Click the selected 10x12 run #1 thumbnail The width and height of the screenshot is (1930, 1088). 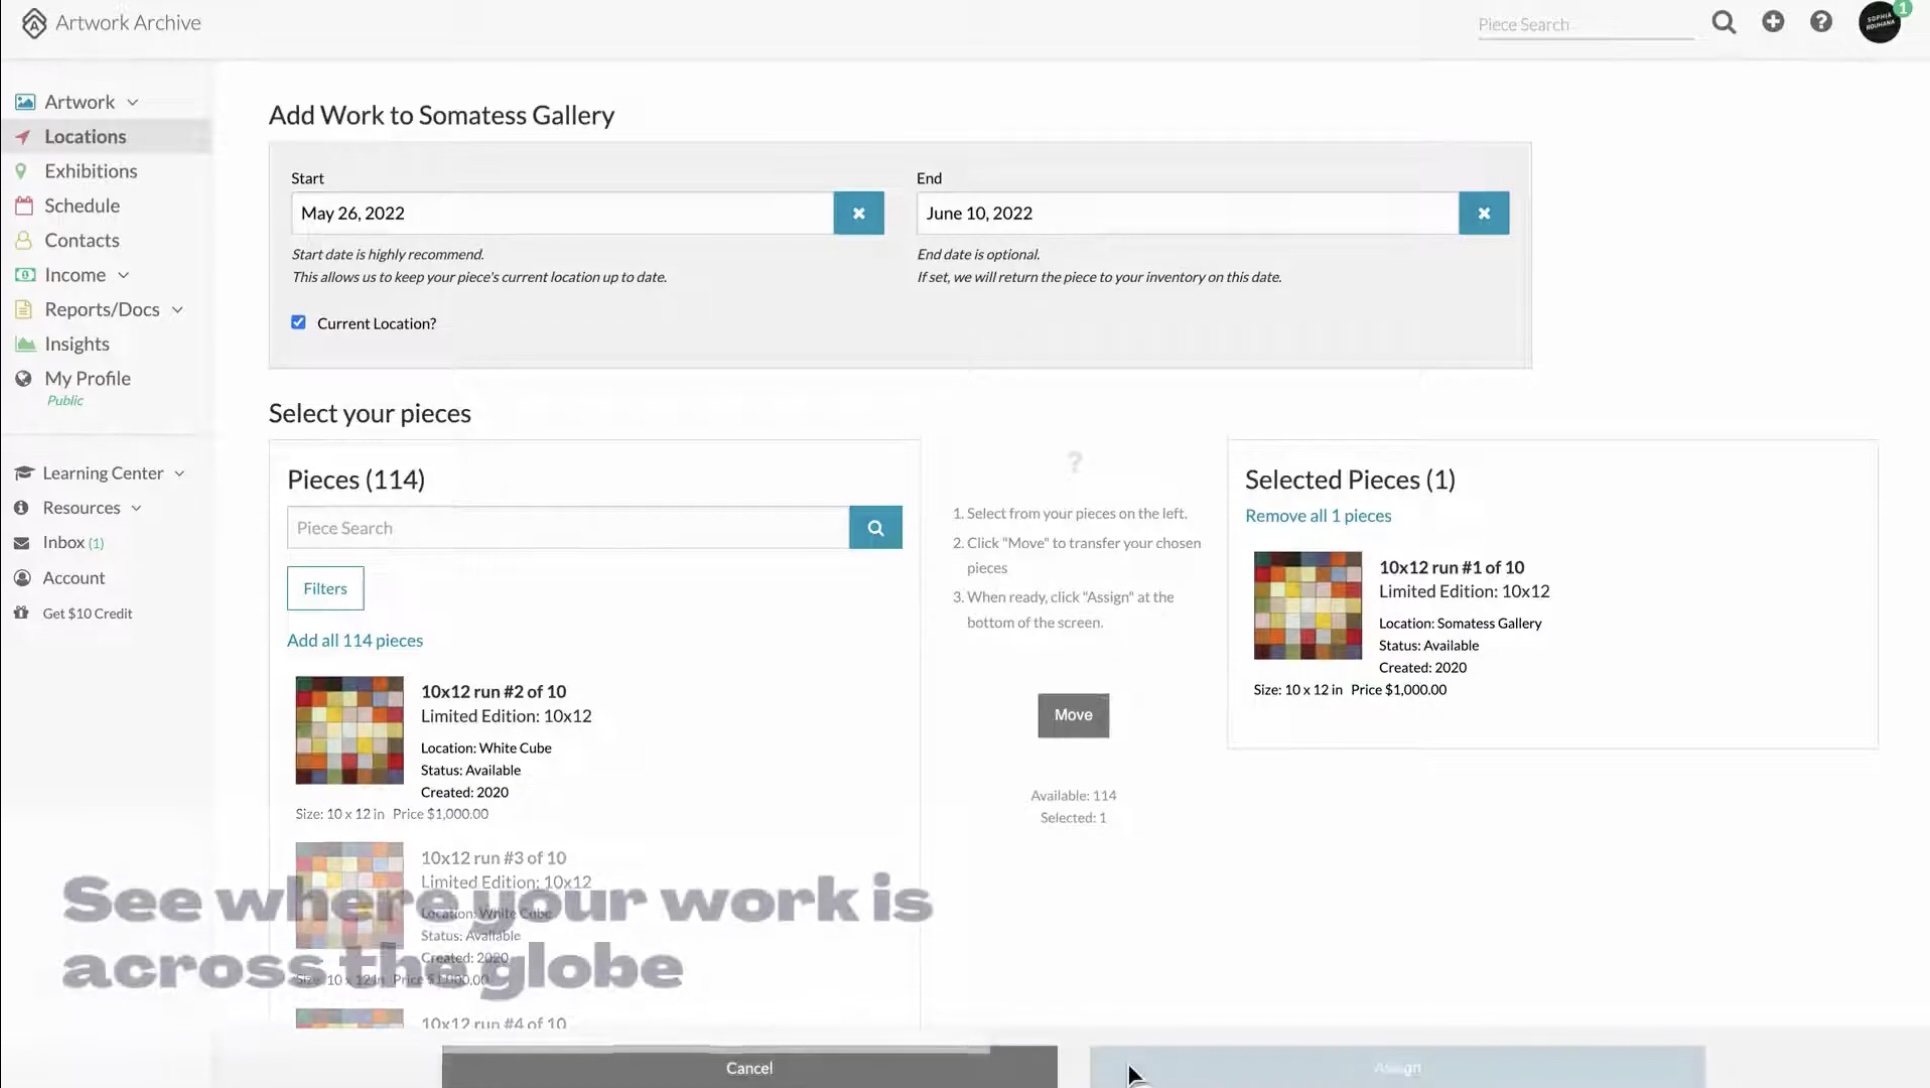point(1307,605)
